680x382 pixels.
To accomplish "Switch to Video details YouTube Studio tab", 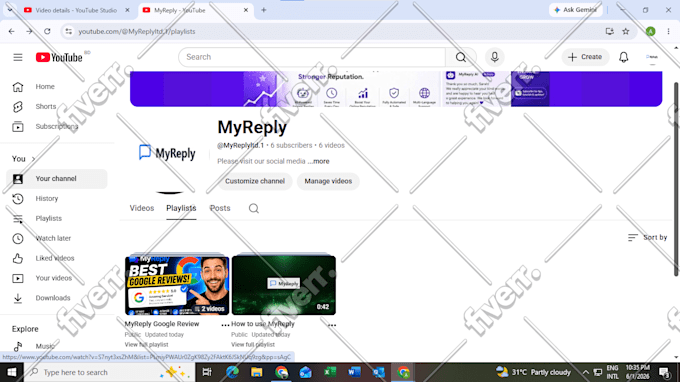I will (77, 10).
